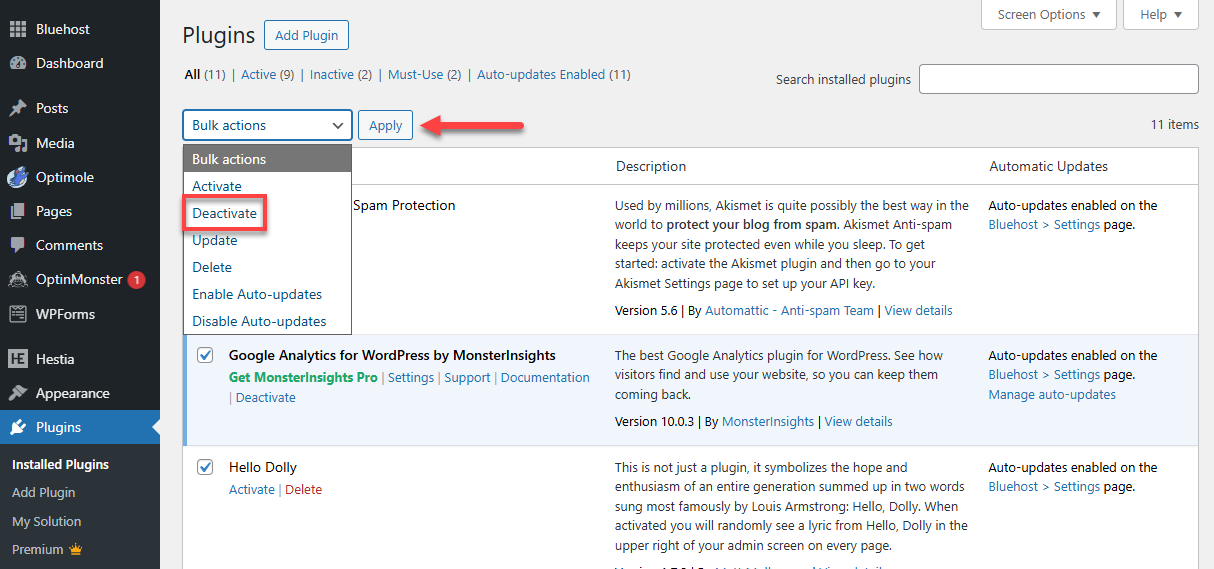Filter plugins by Must-Use
The image size is (1214, 569).
coord(415,75)
